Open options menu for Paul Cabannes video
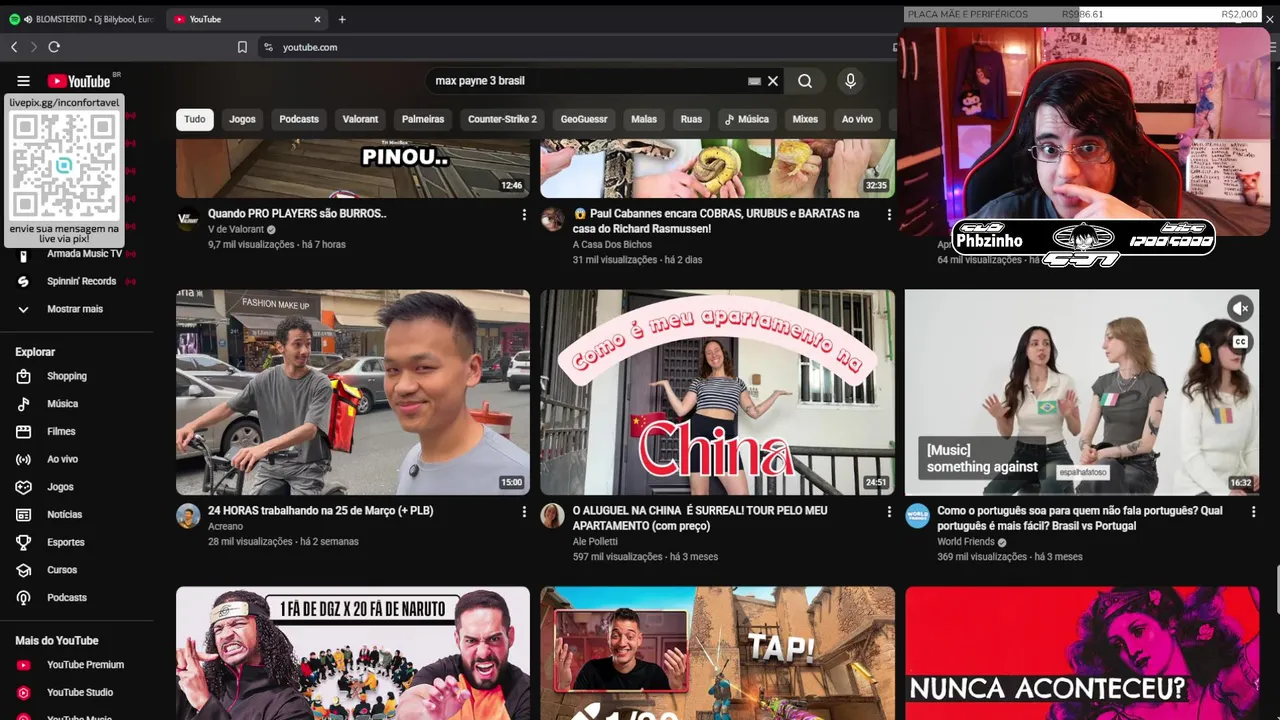The height and width of the screenshot is (720, 1280). (889, 214)
